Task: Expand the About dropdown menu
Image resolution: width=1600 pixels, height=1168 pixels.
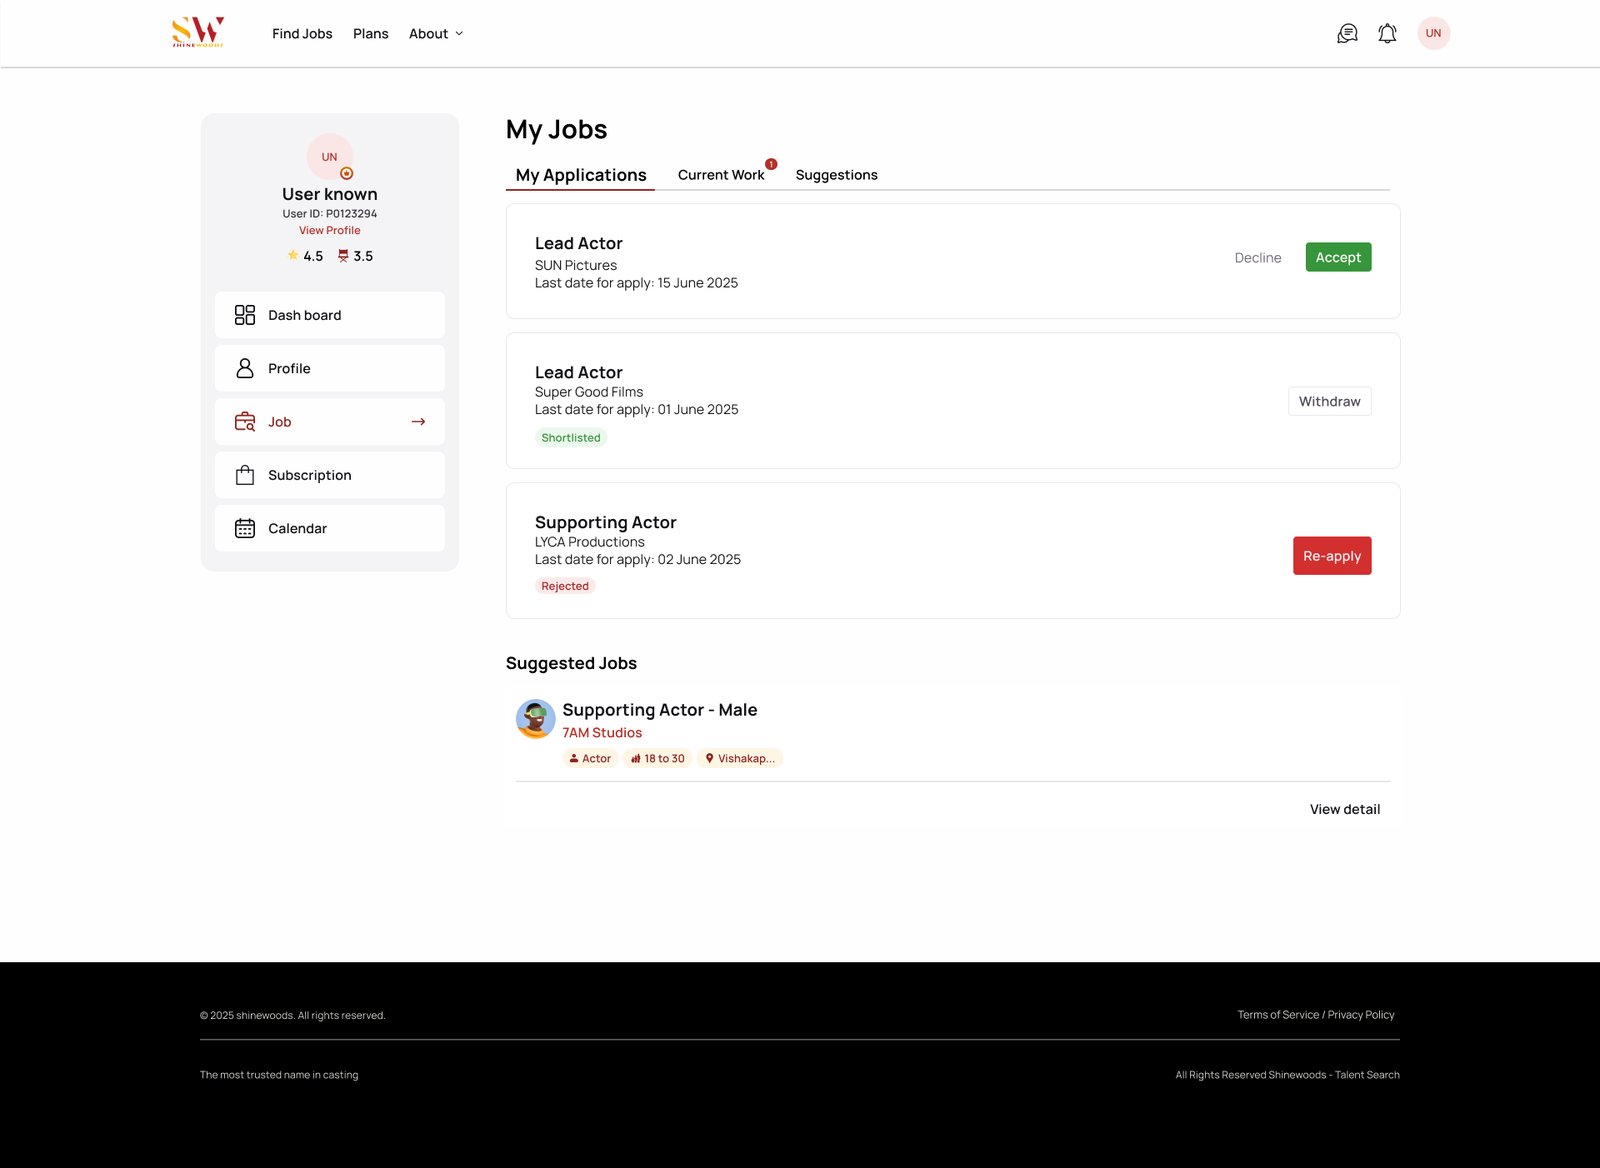Action: [x=436, y=34]
